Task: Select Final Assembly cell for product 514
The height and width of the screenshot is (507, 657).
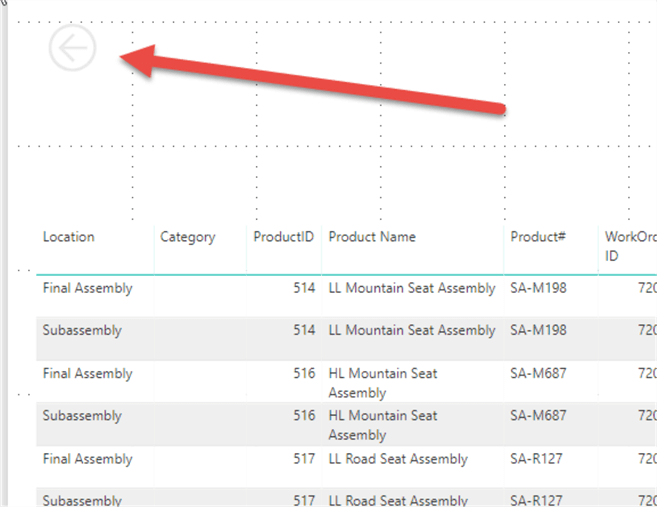Action: pyautogui.click(x=88, y=288)
